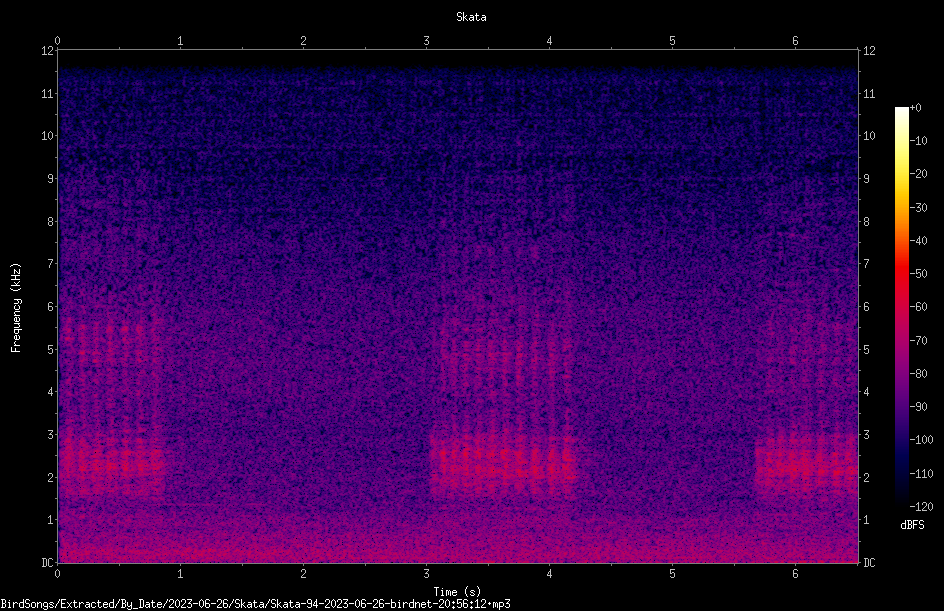Click the "2" tick on the left frequency axis
Viewport: 944px width, 611px height.
point(50,477)
